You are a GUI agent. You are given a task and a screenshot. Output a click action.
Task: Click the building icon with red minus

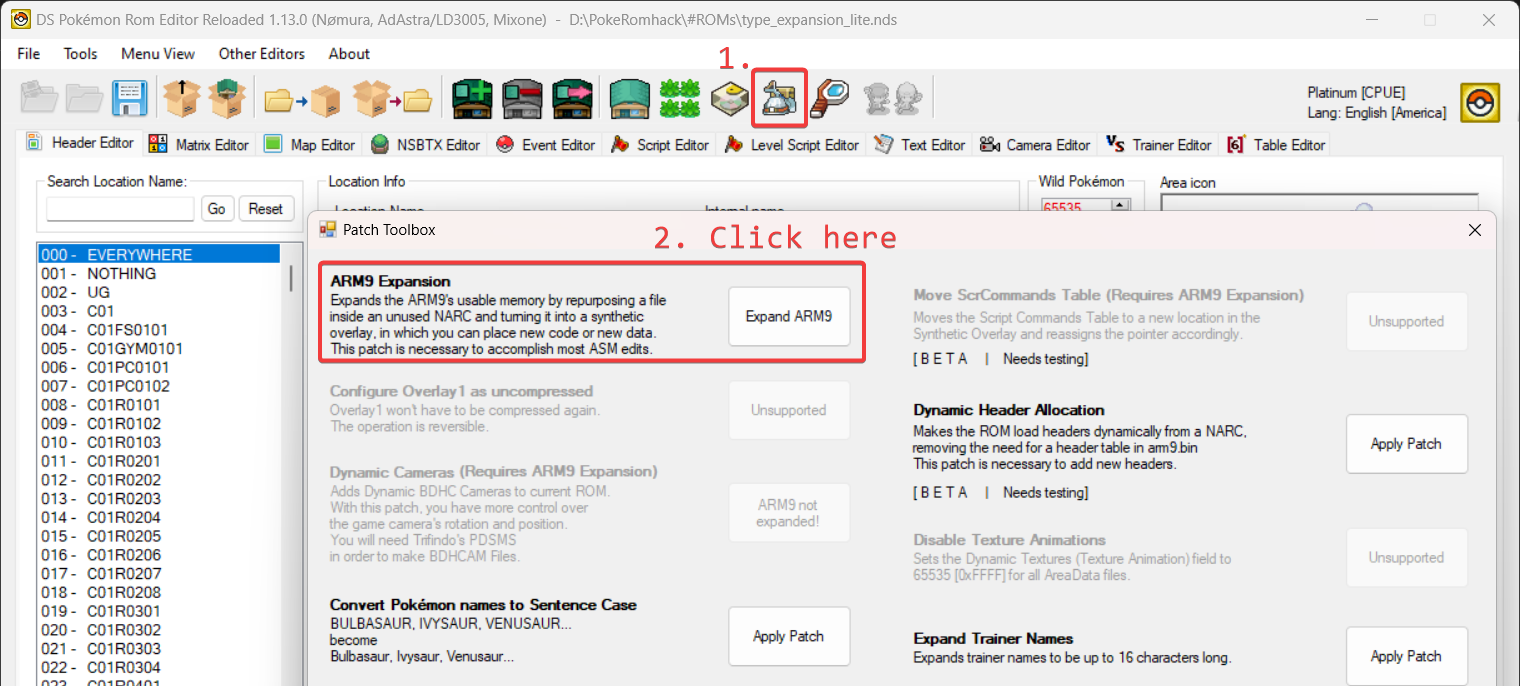522,98
